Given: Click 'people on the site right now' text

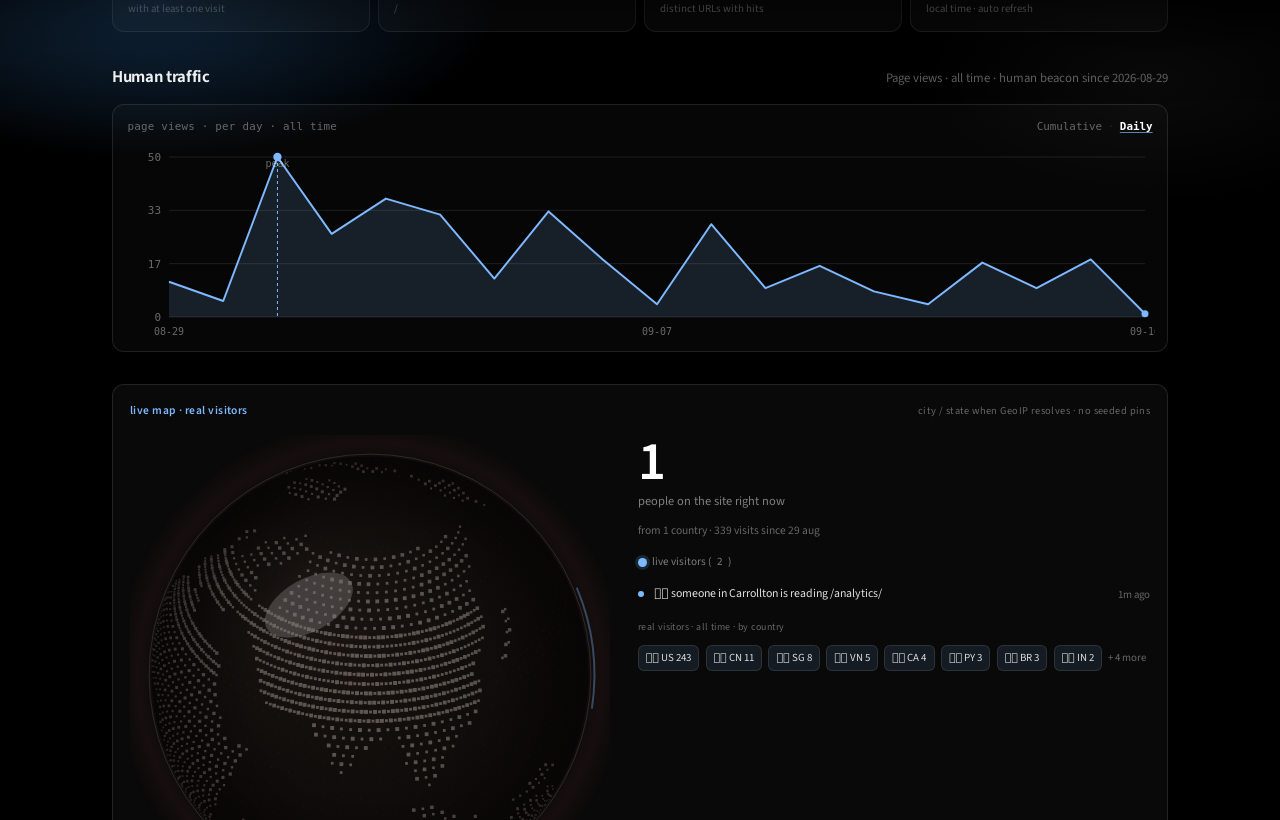Looking at the screenshot, I should [711, 501].
